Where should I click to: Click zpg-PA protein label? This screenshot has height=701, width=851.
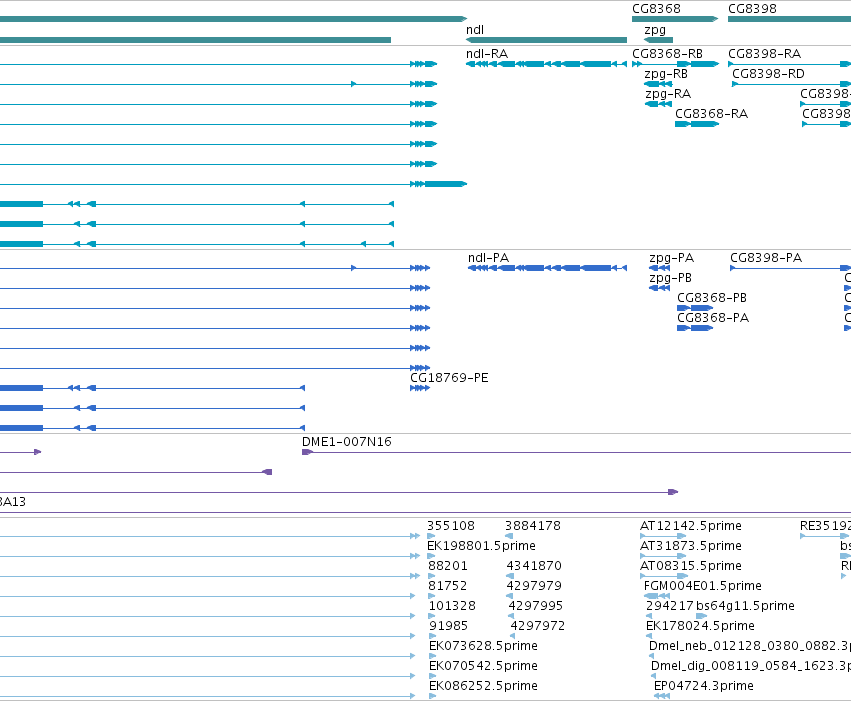click(x=672, y=258)
